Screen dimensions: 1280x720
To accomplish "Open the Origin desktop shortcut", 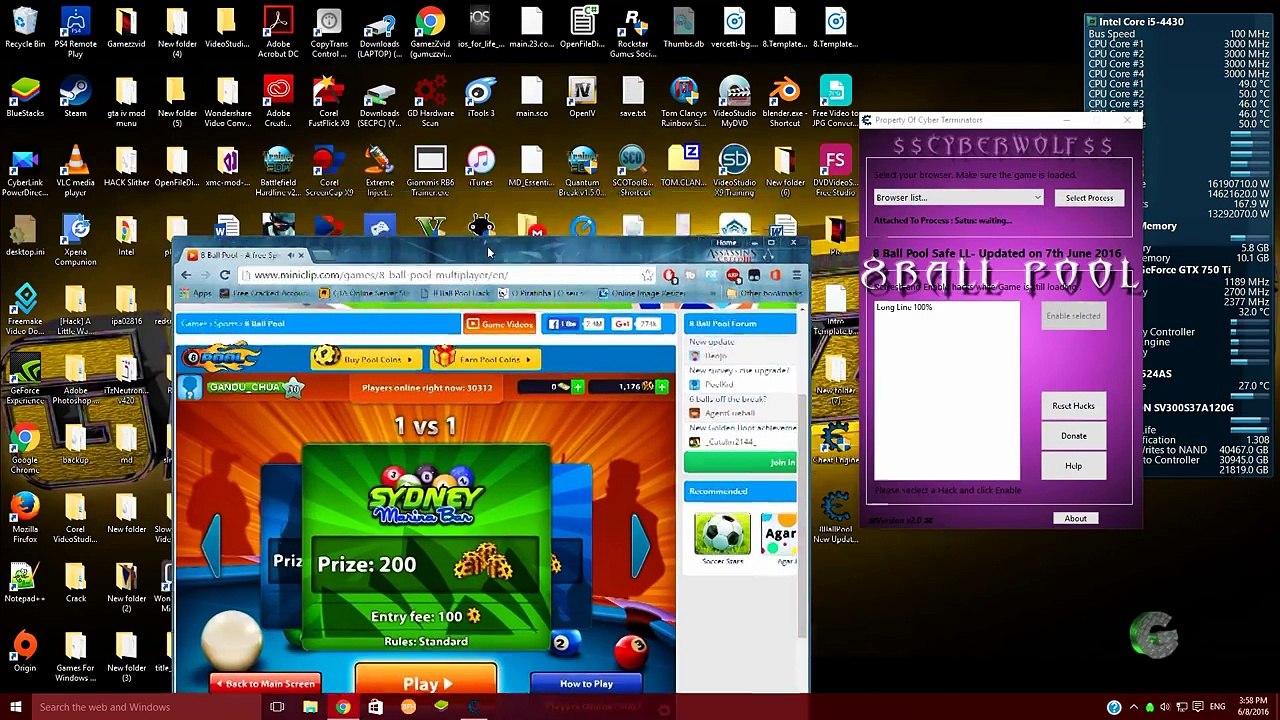I will pyautogui.click(x=25, y=652).
